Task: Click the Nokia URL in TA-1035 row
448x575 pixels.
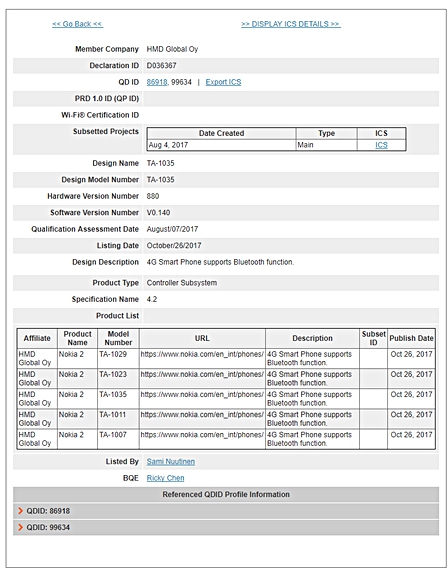Action: point(202,395)
